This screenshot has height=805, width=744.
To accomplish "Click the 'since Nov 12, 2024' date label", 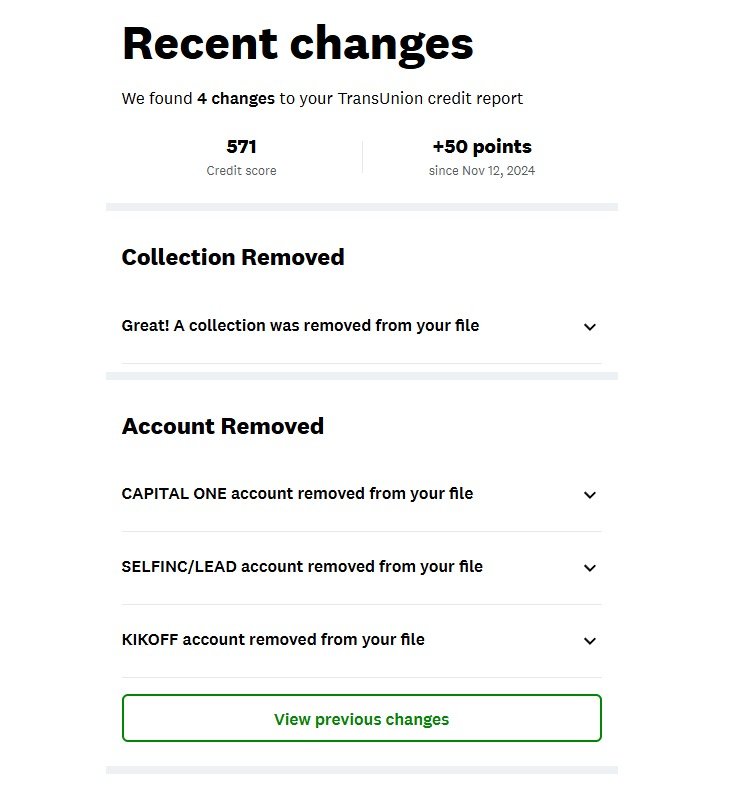I will [482, 171].
